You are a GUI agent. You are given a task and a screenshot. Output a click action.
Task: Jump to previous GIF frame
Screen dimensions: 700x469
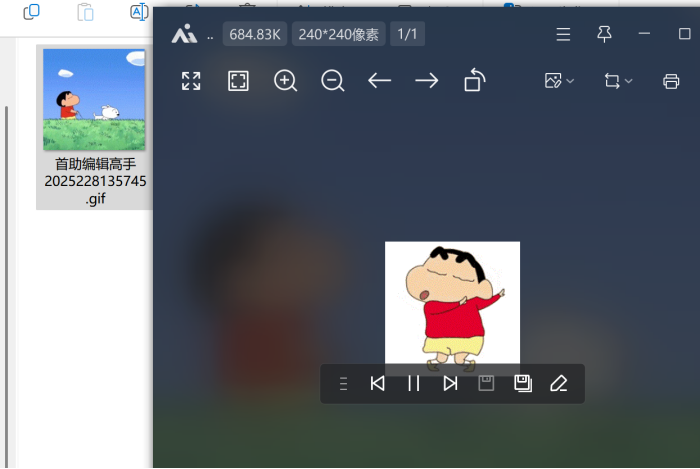[x=378, y=383]
